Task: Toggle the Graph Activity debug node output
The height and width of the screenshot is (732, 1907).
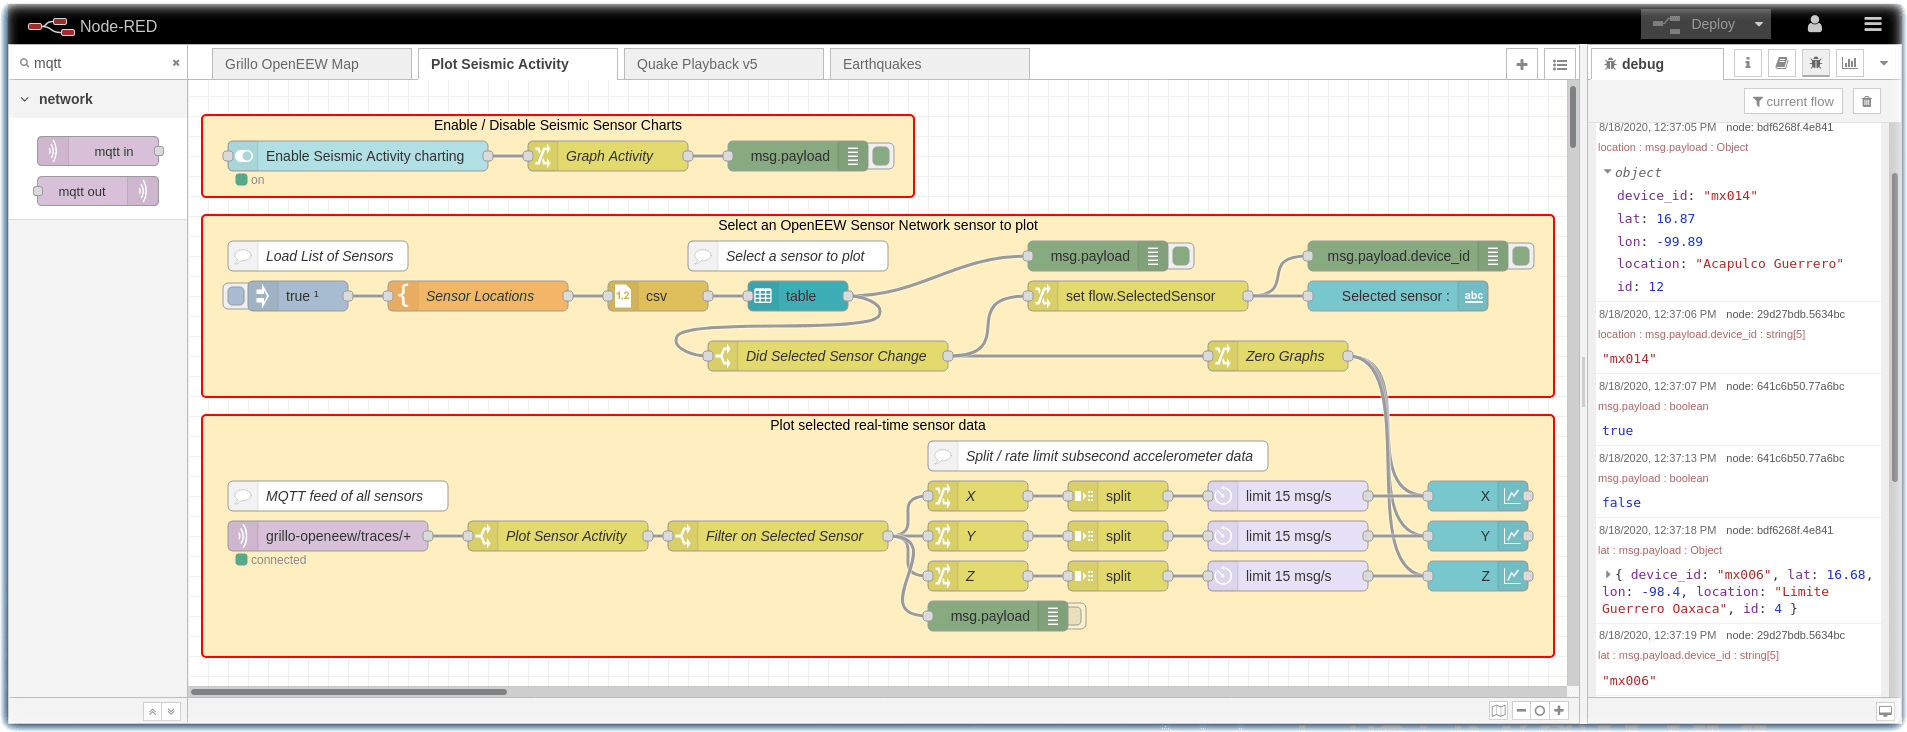Action: [881, 156]
